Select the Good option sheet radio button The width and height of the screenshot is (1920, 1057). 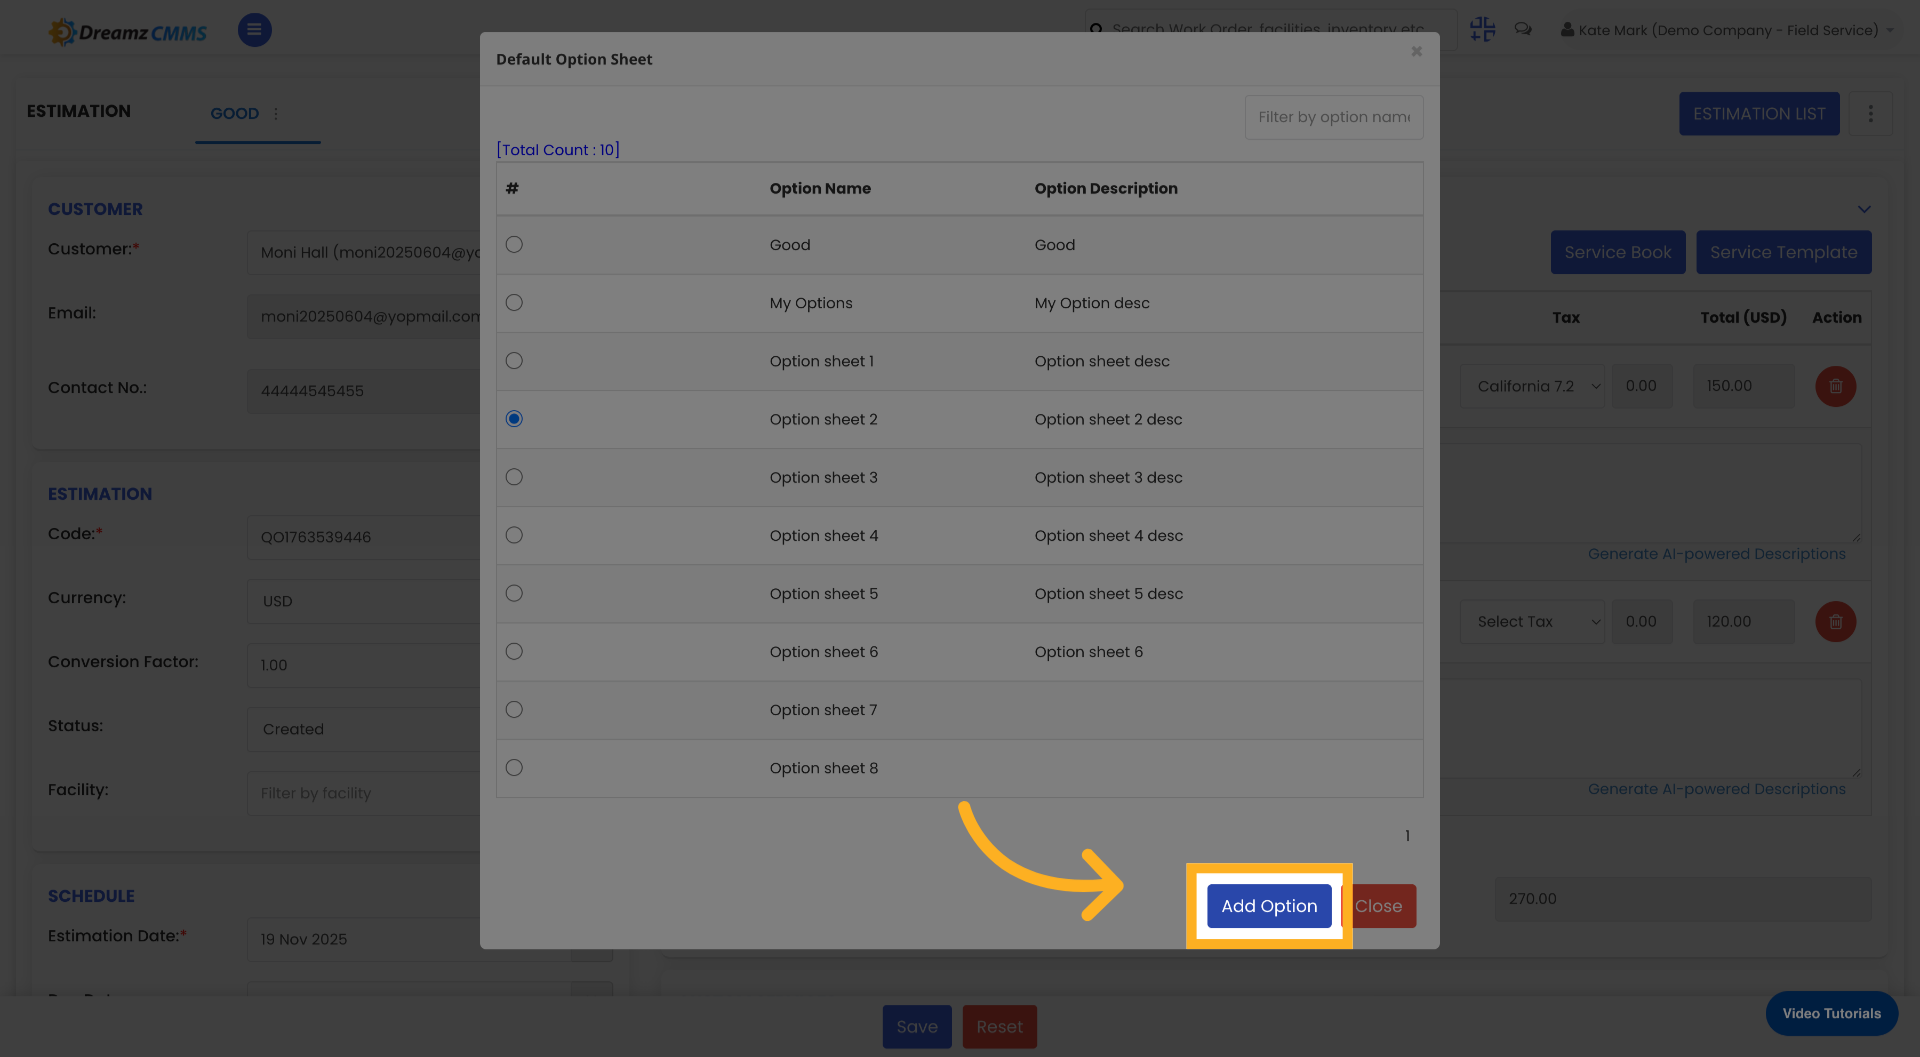click(514, 244)
